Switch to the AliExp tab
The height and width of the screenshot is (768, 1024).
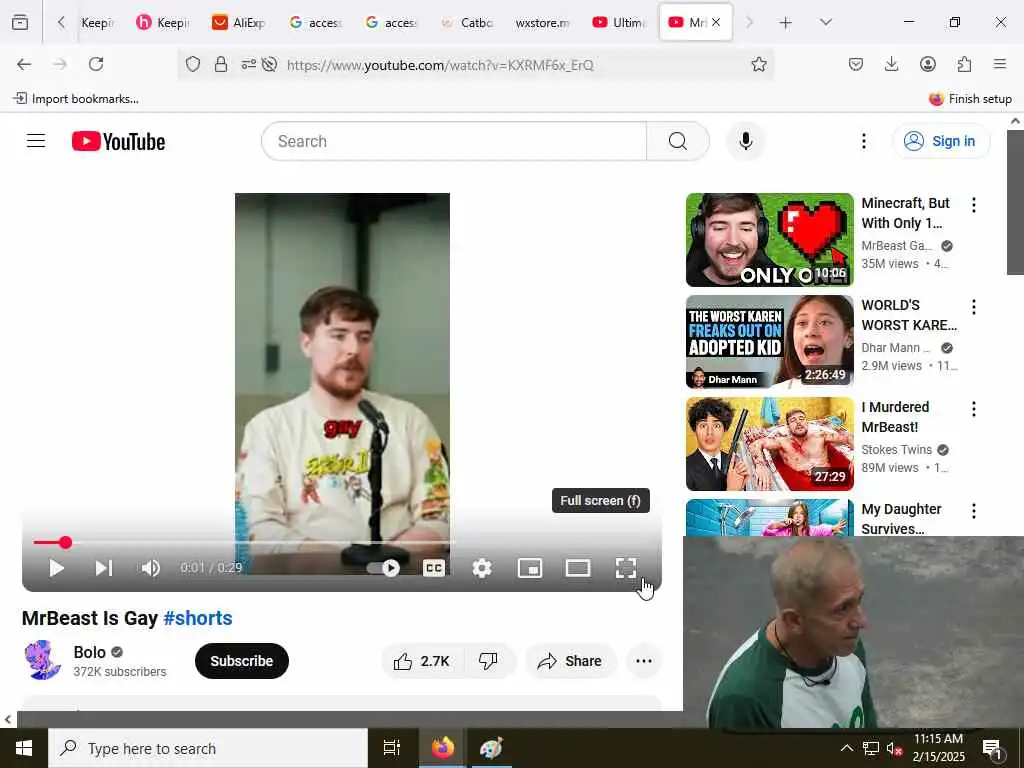pos(240,22)
